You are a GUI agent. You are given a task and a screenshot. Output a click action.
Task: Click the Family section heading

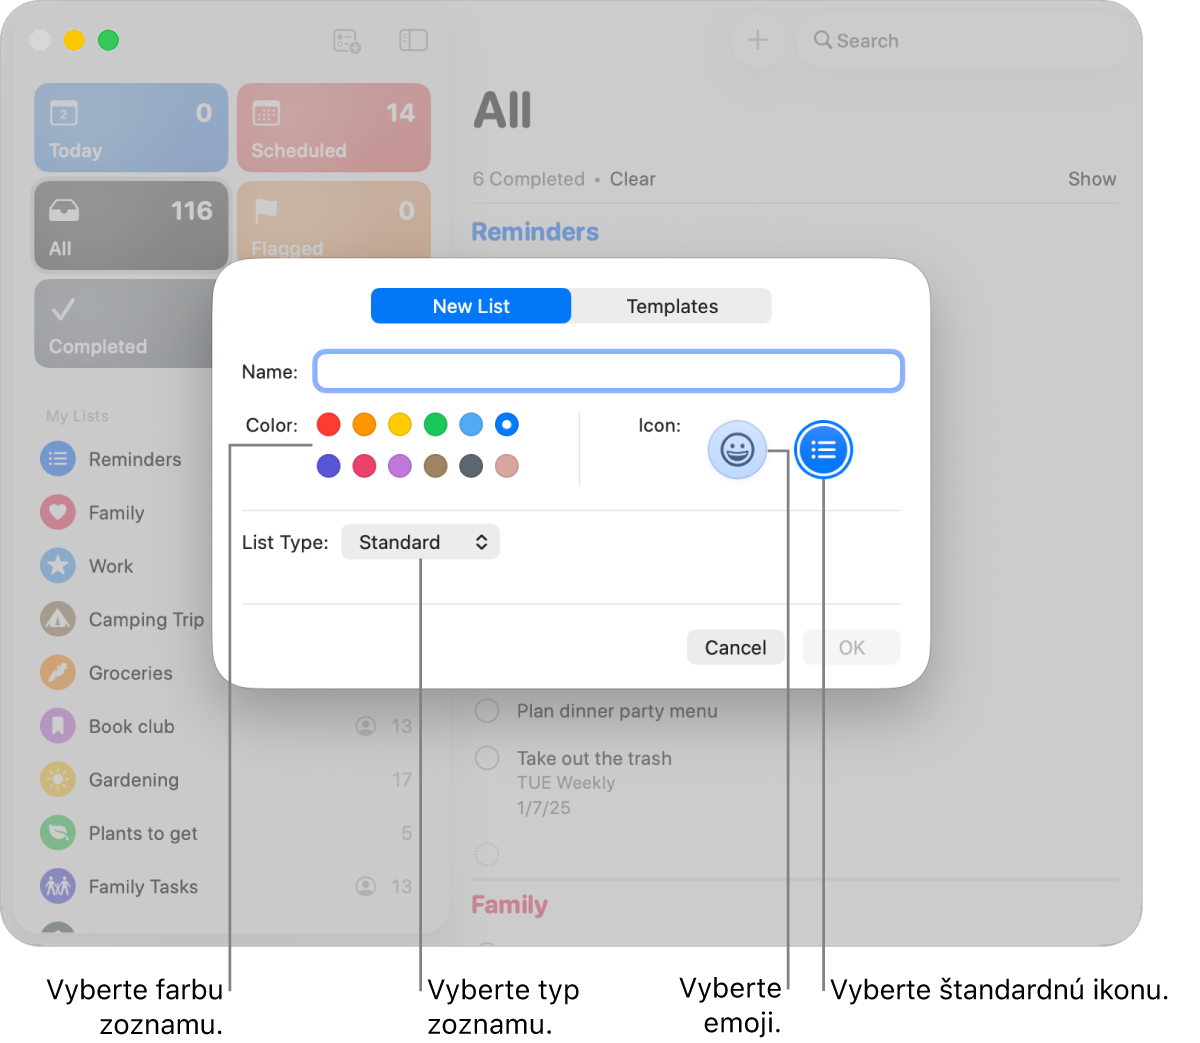coord(510,905)
